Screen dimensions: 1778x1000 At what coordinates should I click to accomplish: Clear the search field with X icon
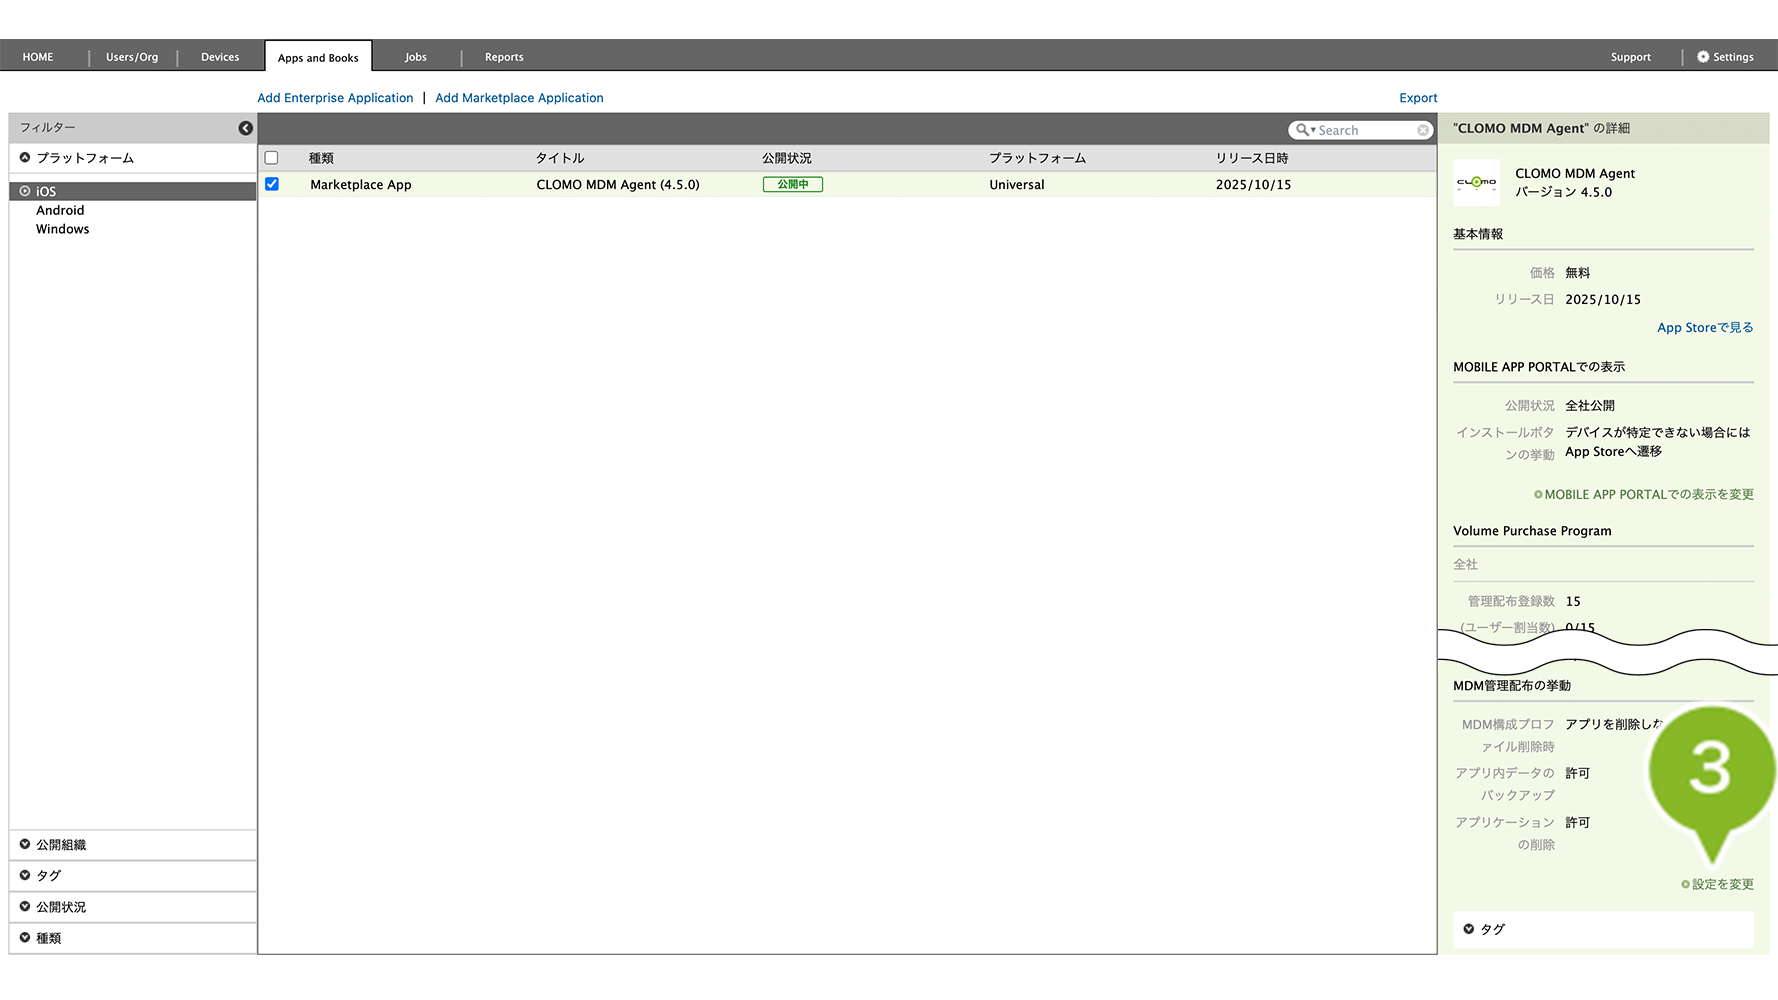[x=1422, y=130]
